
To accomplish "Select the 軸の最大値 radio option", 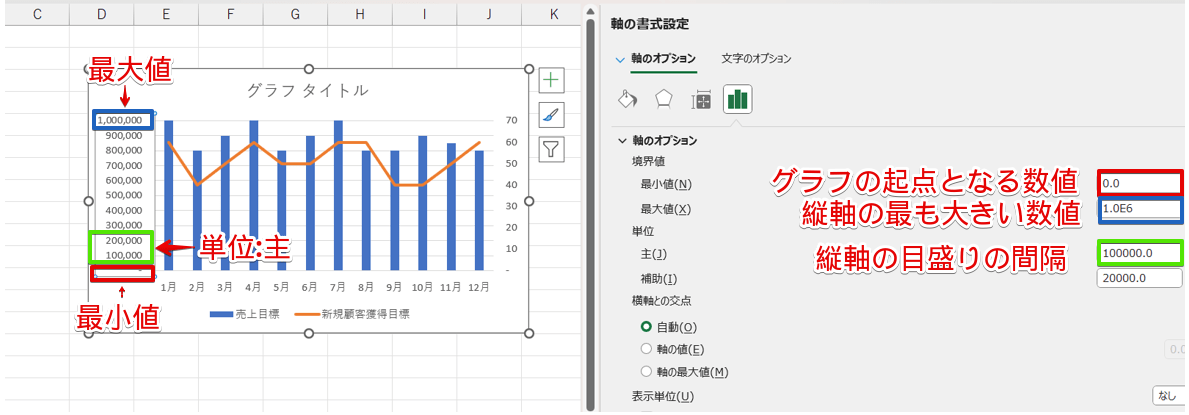I will (646, 372).
